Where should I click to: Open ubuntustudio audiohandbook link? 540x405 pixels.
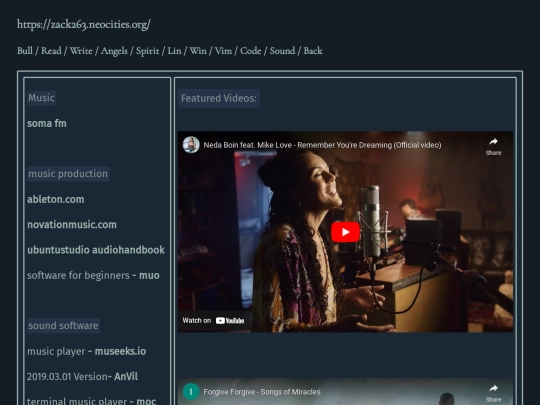(x=96, y=250)
